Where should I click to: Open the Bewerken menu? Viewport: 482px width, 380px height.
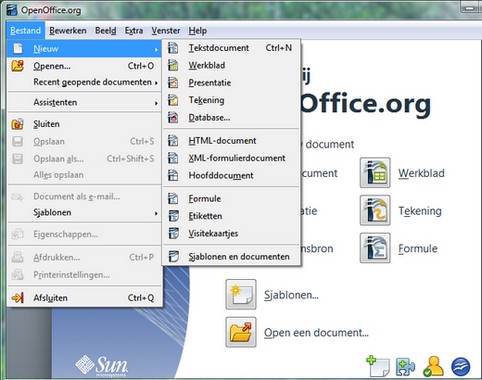(x=68, y=31)
